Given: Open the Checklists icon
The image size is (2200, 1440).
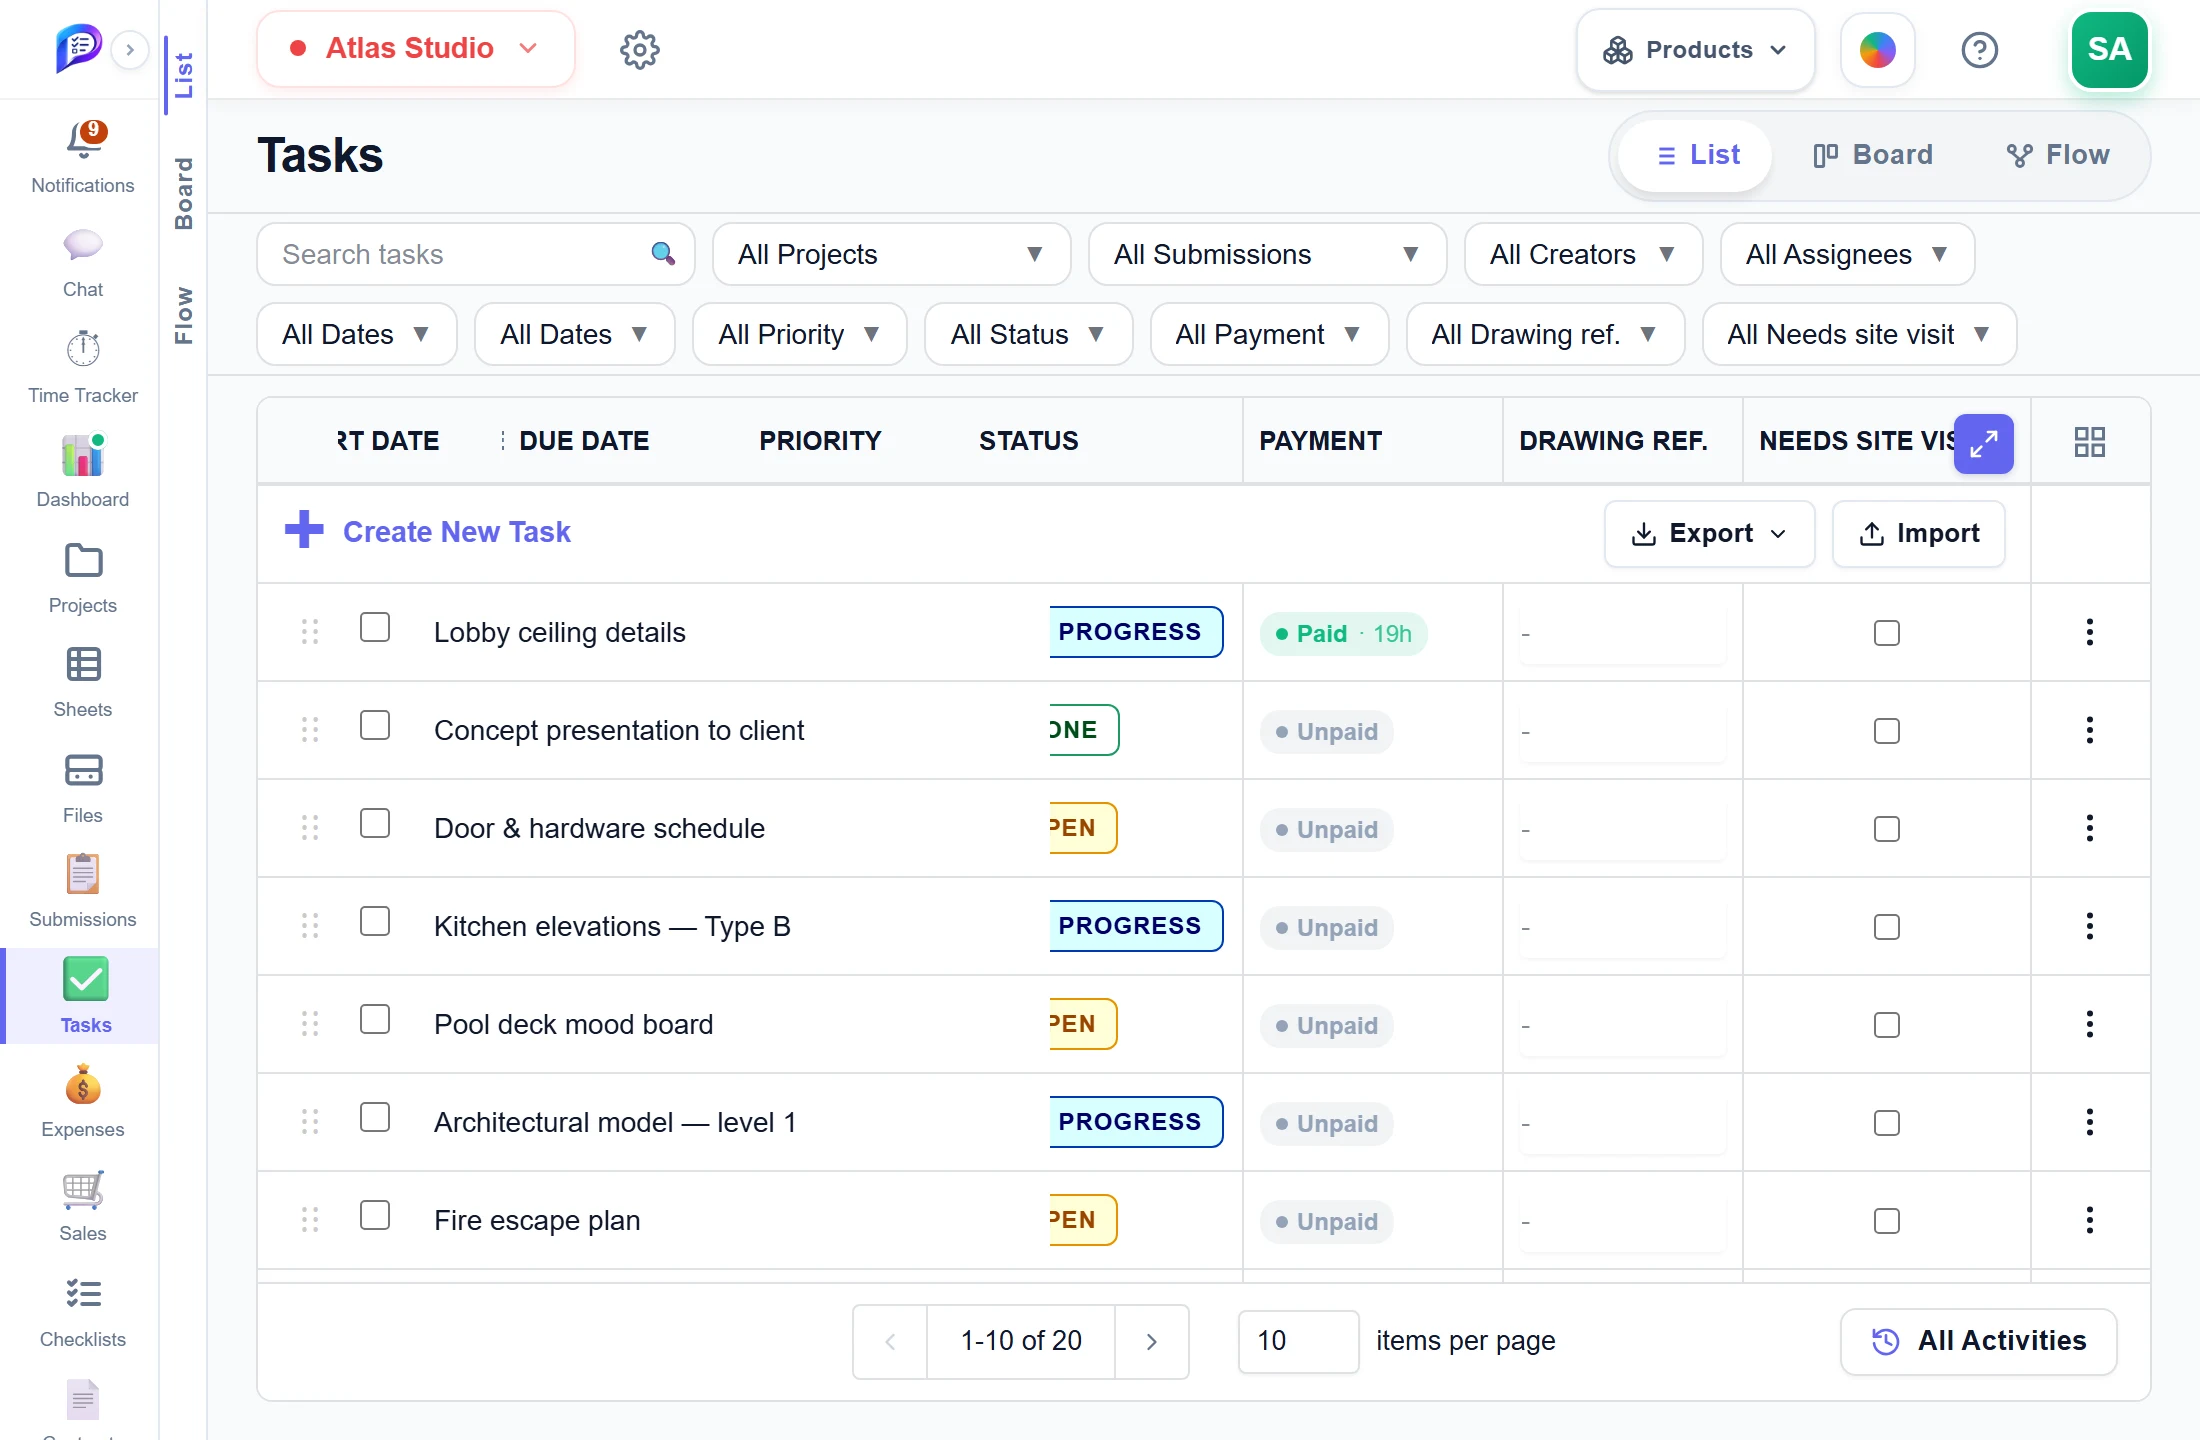Looking at the screenshot, I should coord(83,1294).
